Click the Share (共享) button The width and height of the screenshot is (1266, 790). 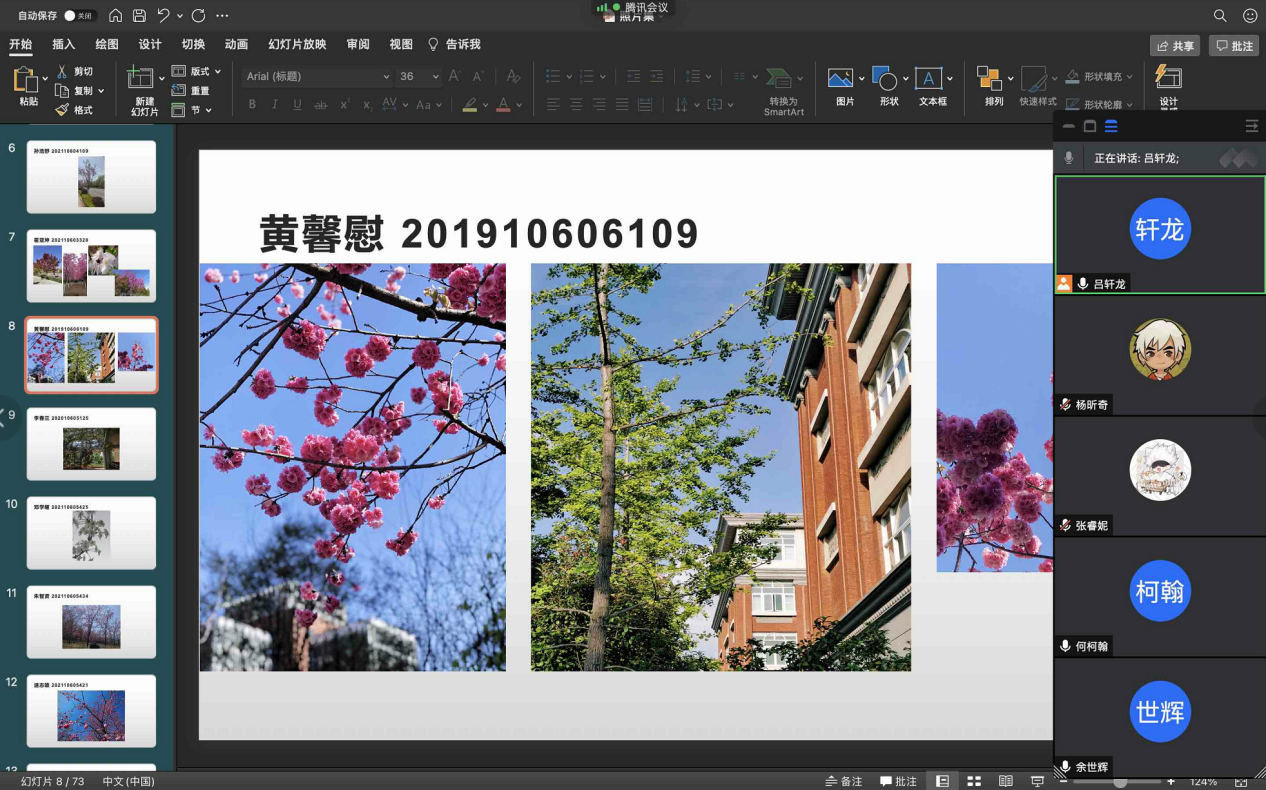pos(1174,46)
